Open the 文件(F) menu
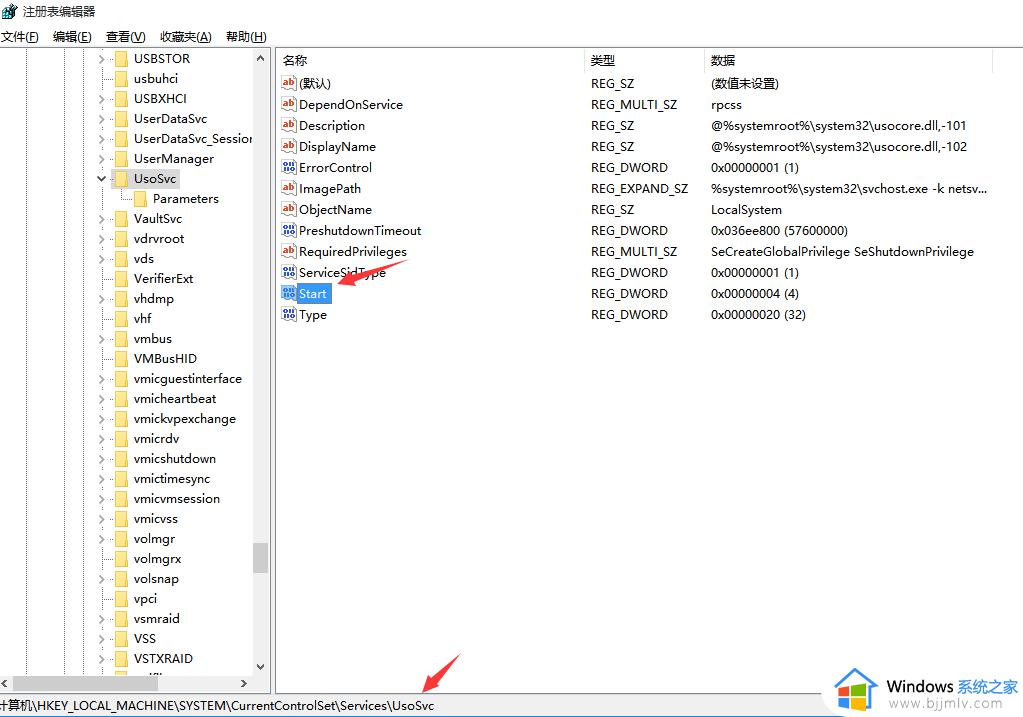1023x717 pixels. 20,37
